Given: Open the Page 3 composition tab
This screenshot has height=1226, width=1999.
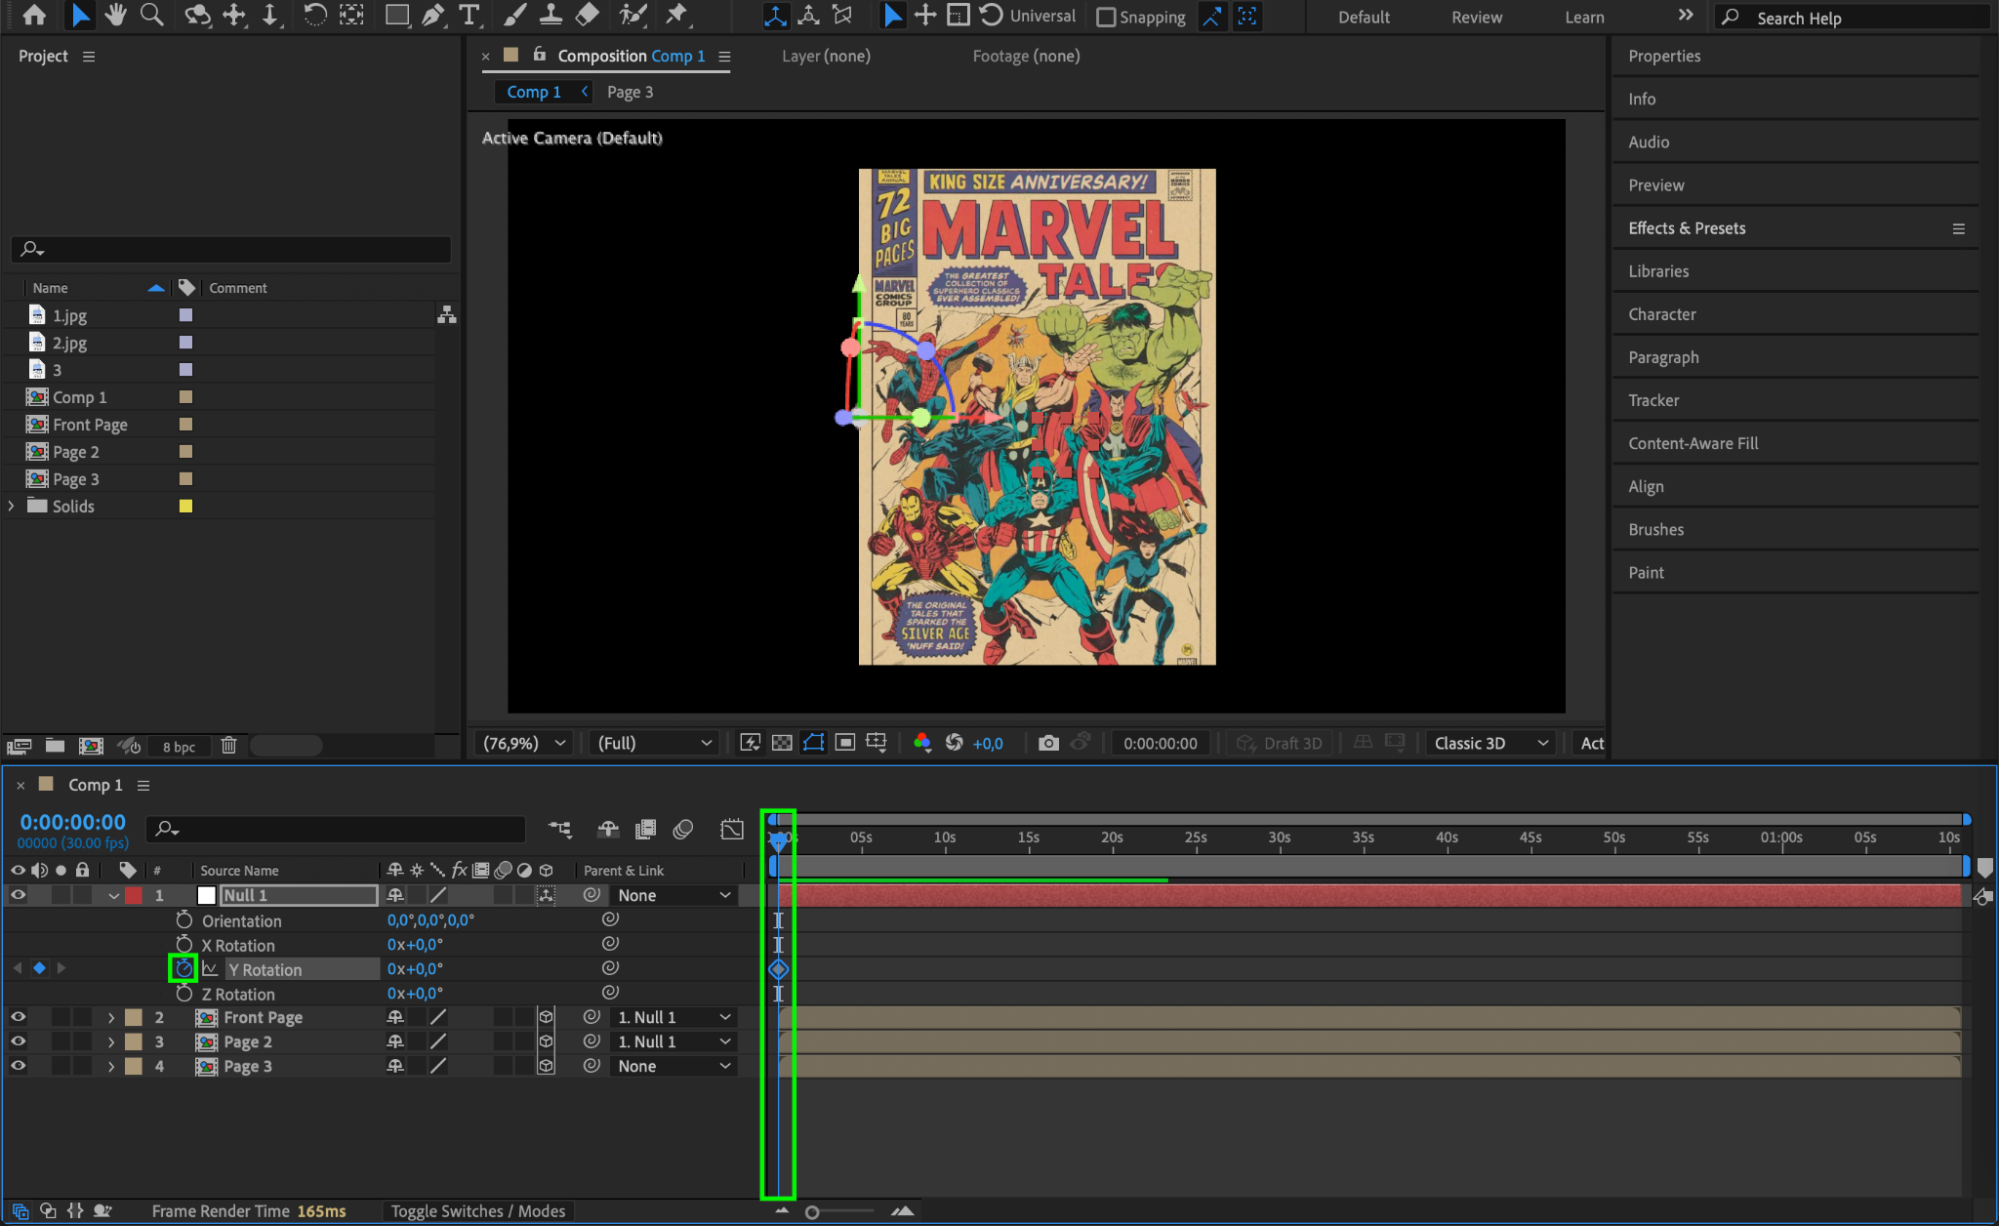Looking at the screenshot, I should 630,92.
